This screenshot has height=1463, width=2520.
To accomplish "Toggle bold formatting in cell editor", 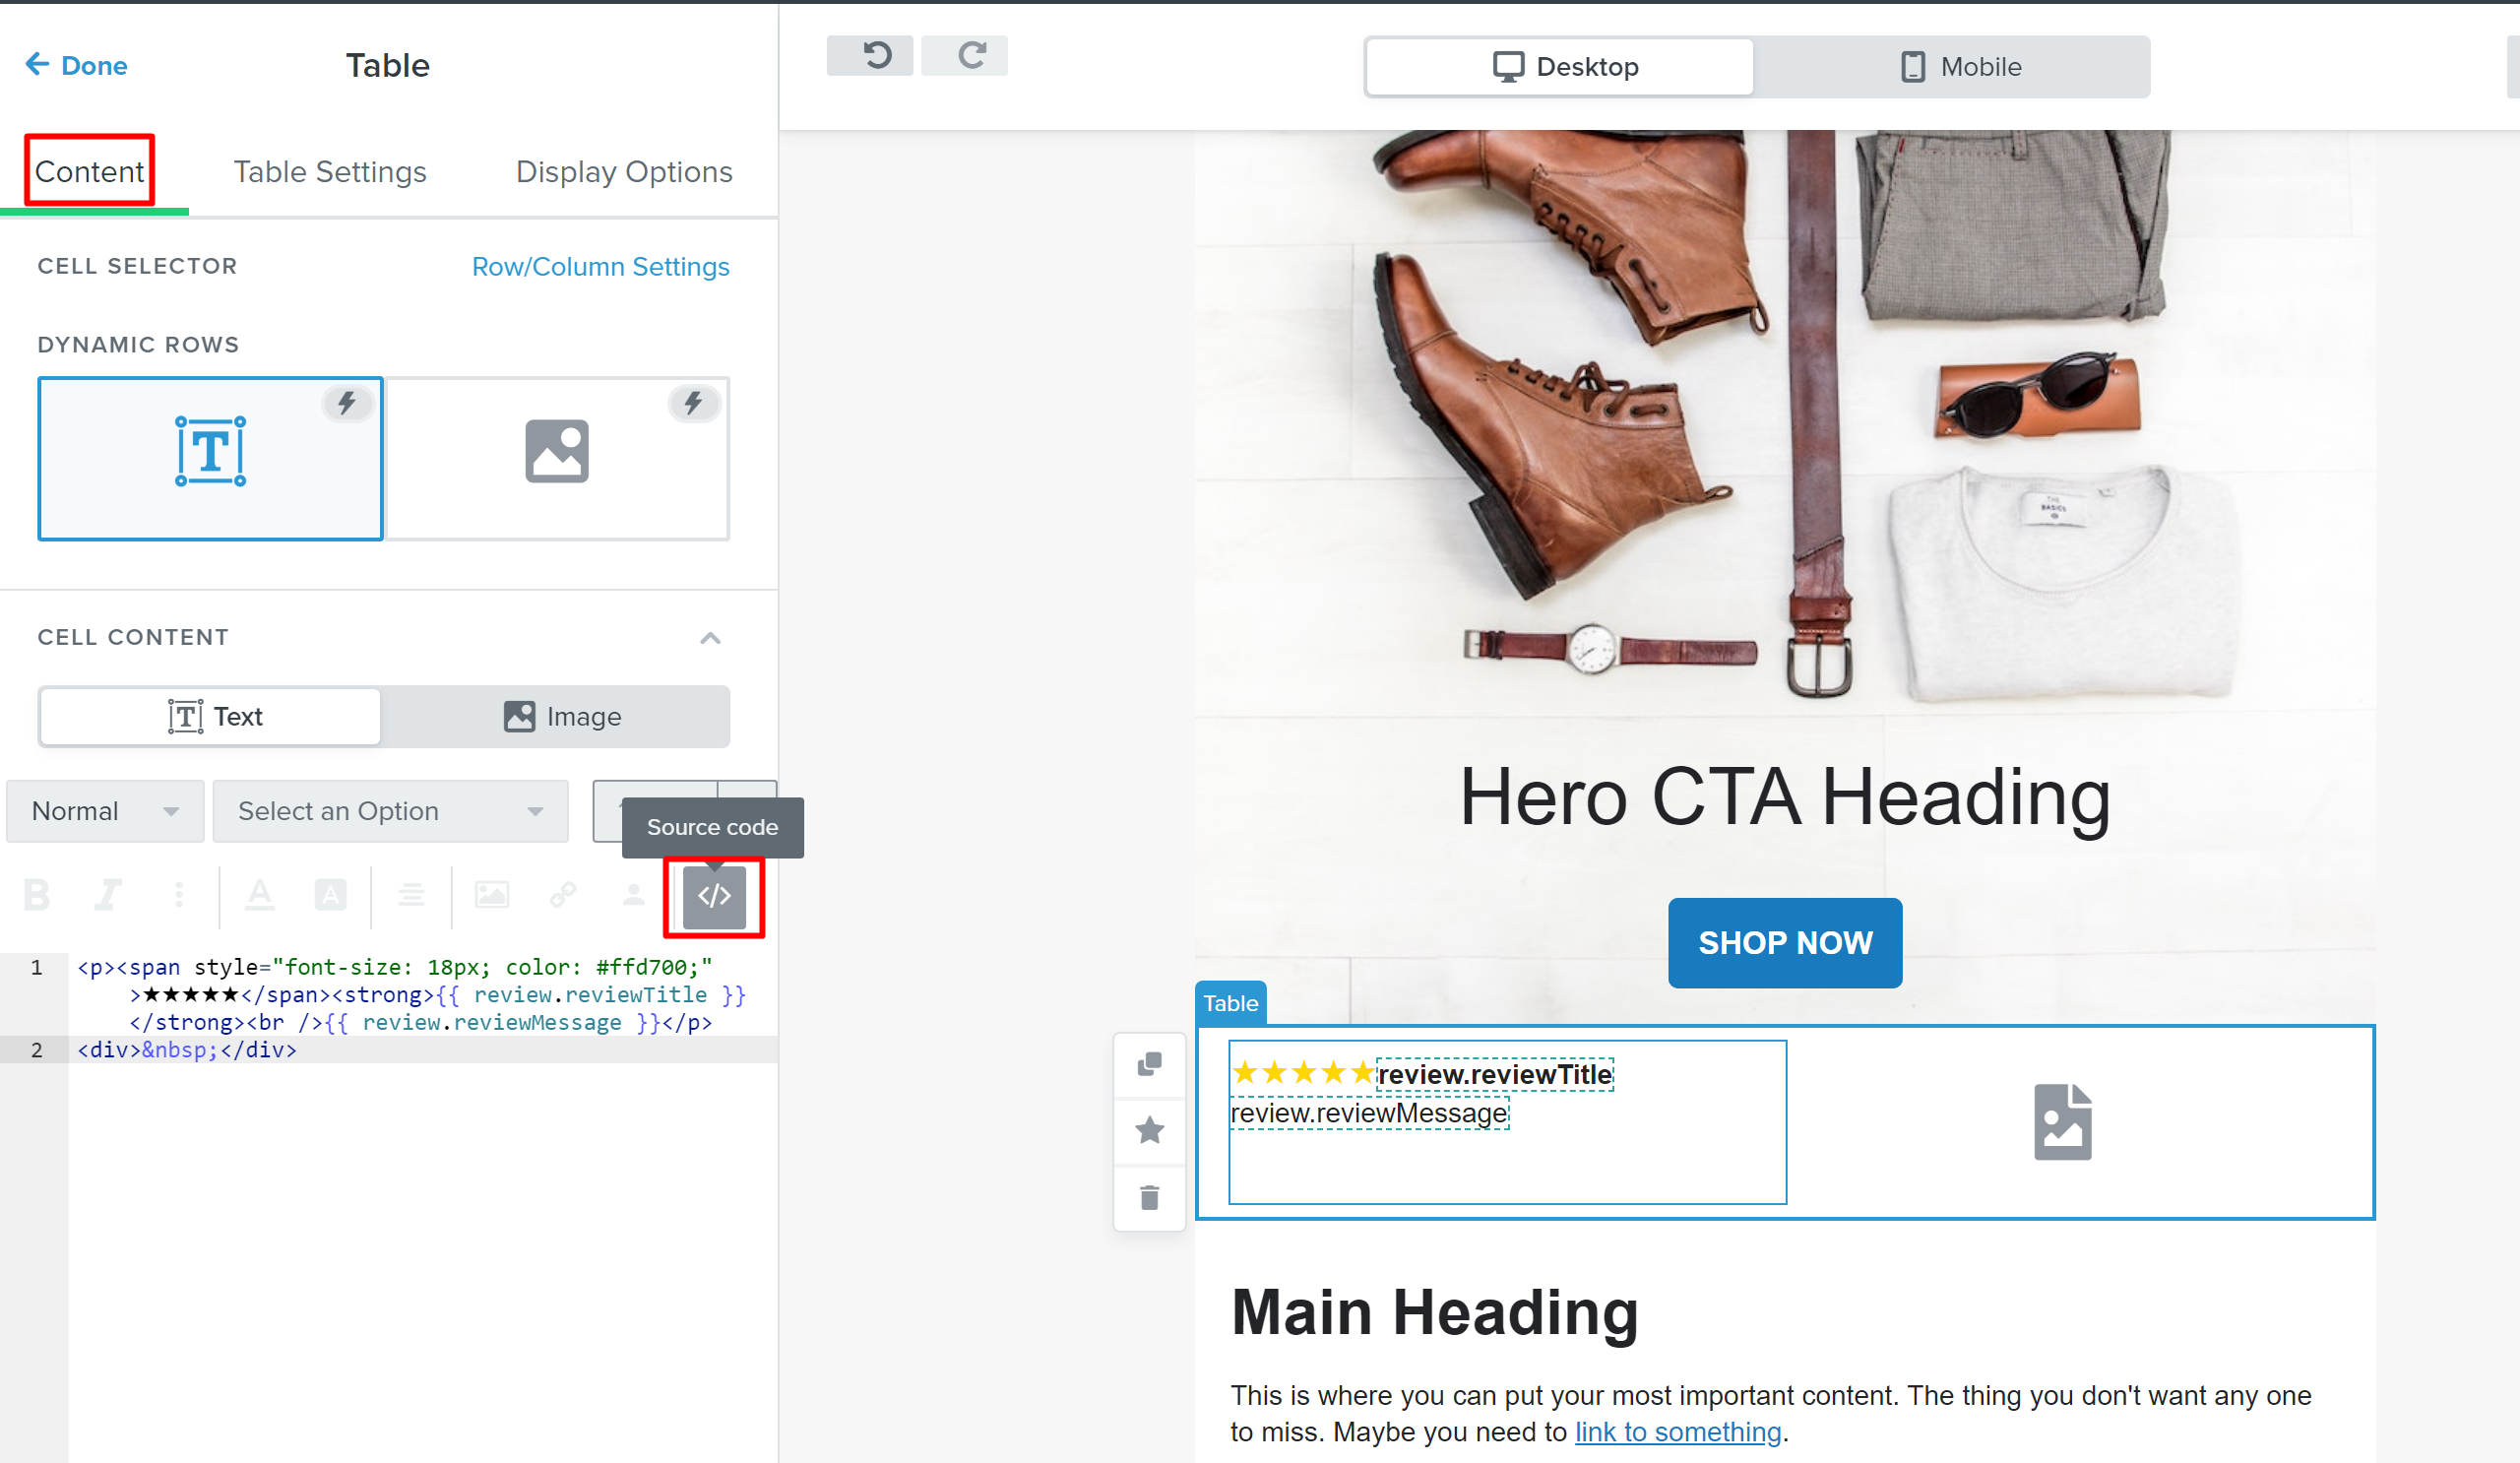I will pyautogui.click(x=37, y=894).
